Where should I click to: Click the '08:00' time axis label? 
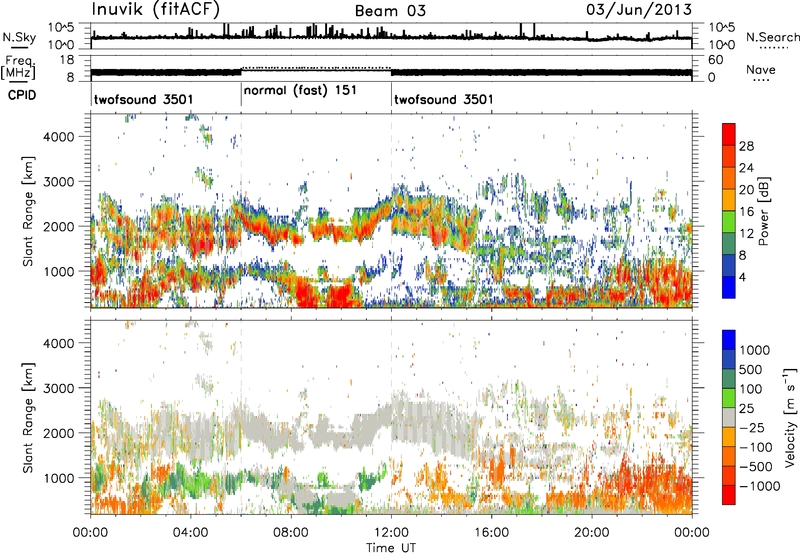click(x=290, y=533)
